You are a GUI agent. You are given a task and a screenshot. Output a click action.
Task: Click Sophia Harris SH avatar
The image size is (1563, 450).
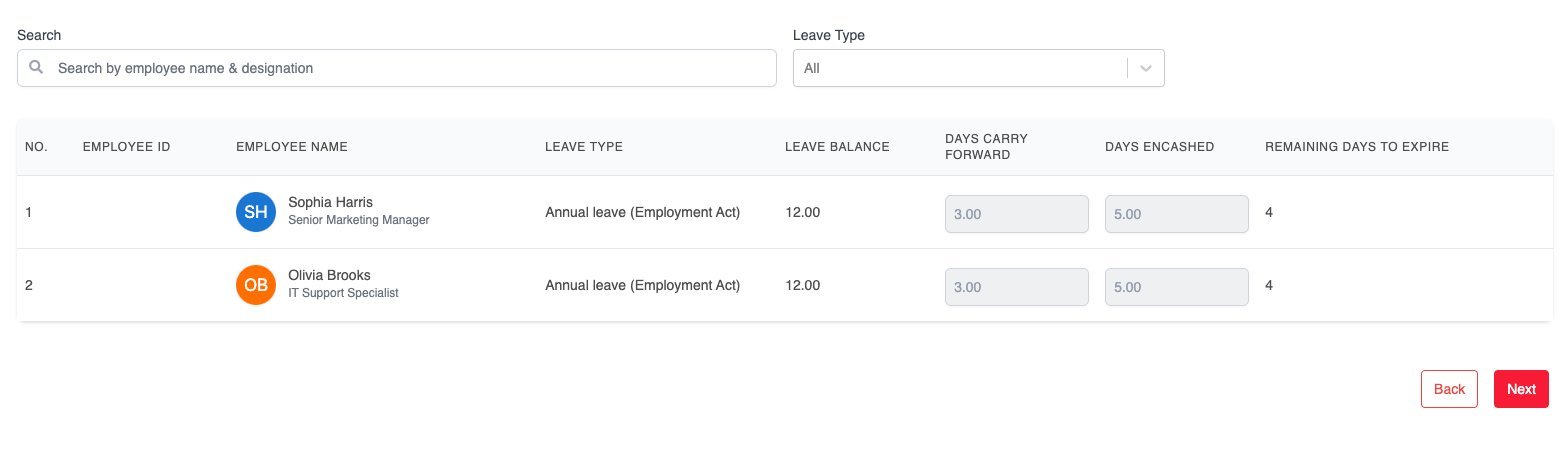pos(255,212)
